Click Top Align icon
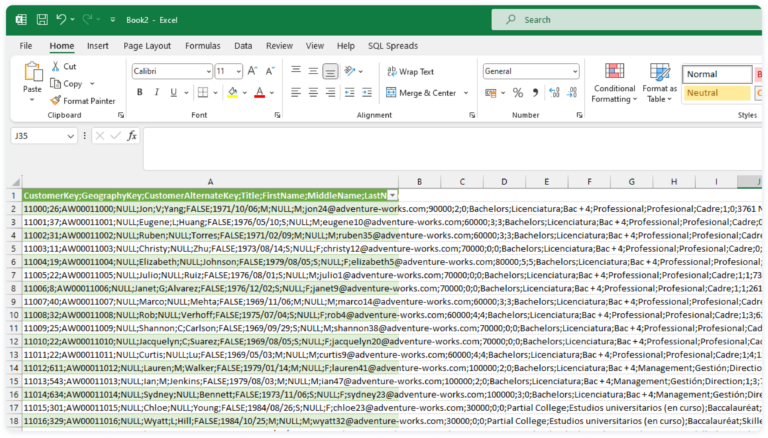768x438 pixels. 296,71
